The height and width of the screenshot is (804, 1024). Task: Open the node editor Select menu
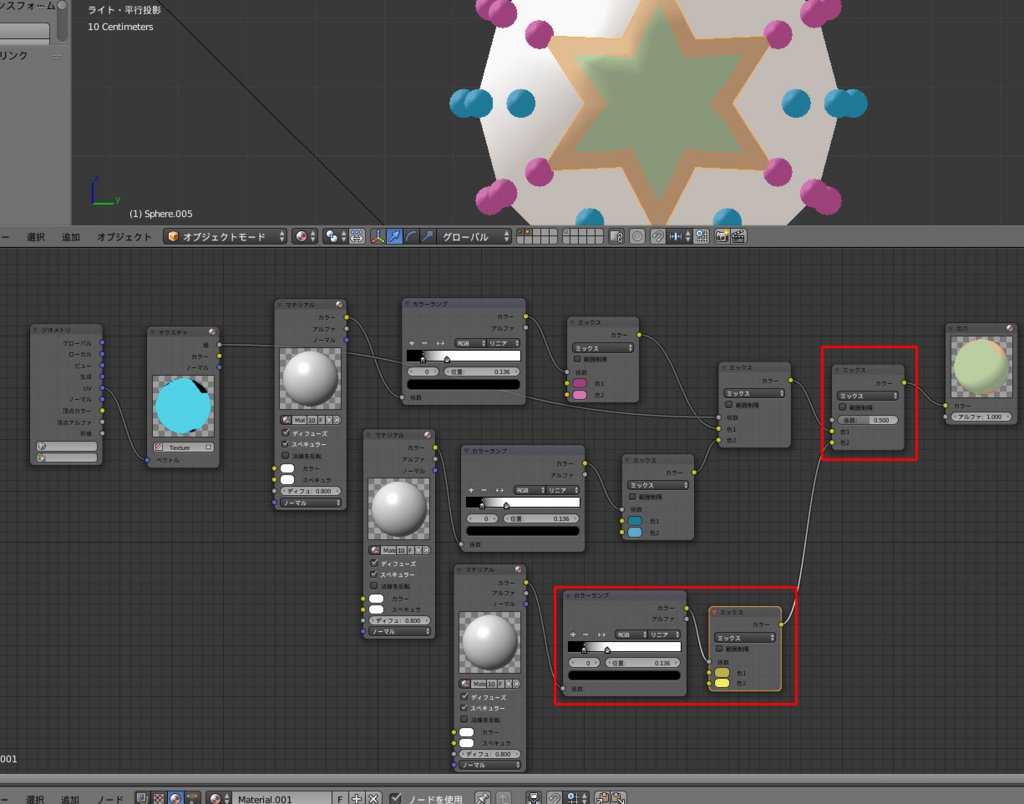(35, 799)
